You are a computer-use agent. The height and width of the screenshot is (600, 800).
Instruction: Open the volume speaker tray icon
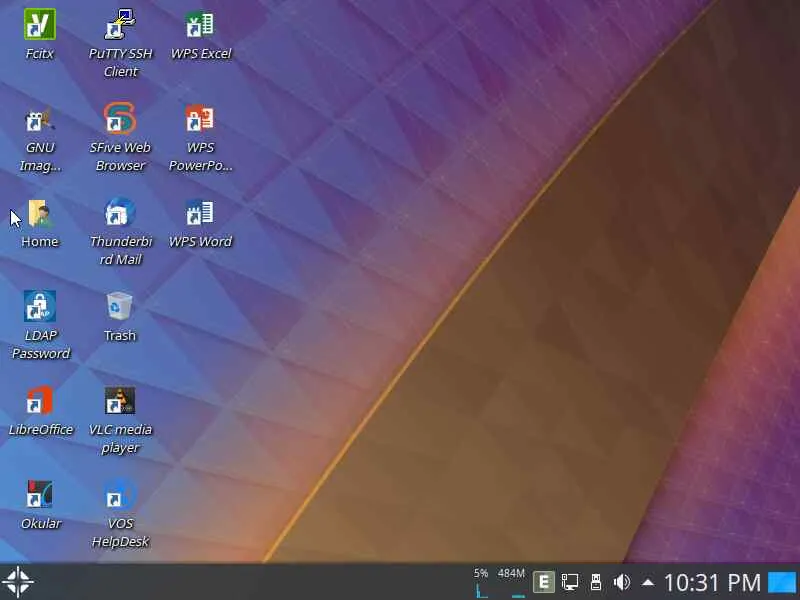click(x=621, y=582)
